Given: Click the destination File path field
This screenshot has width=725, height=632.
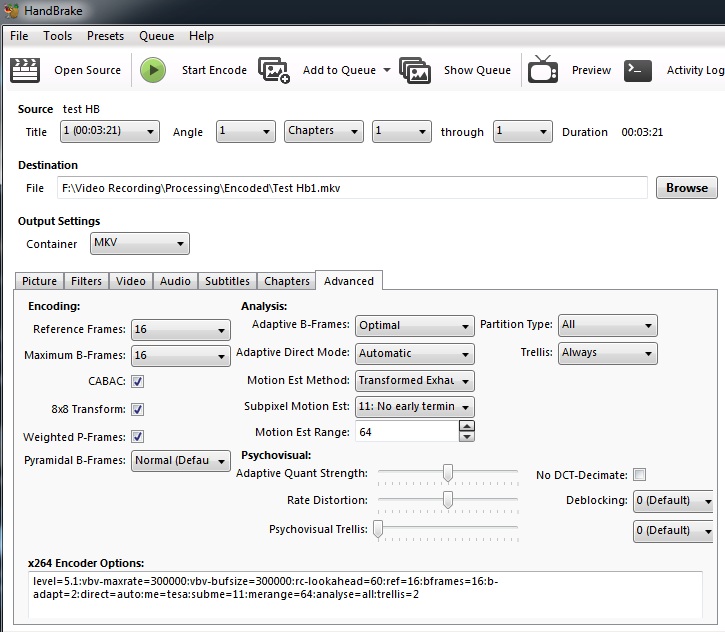Looking at the screenshot, I should [x=352, y=188].
